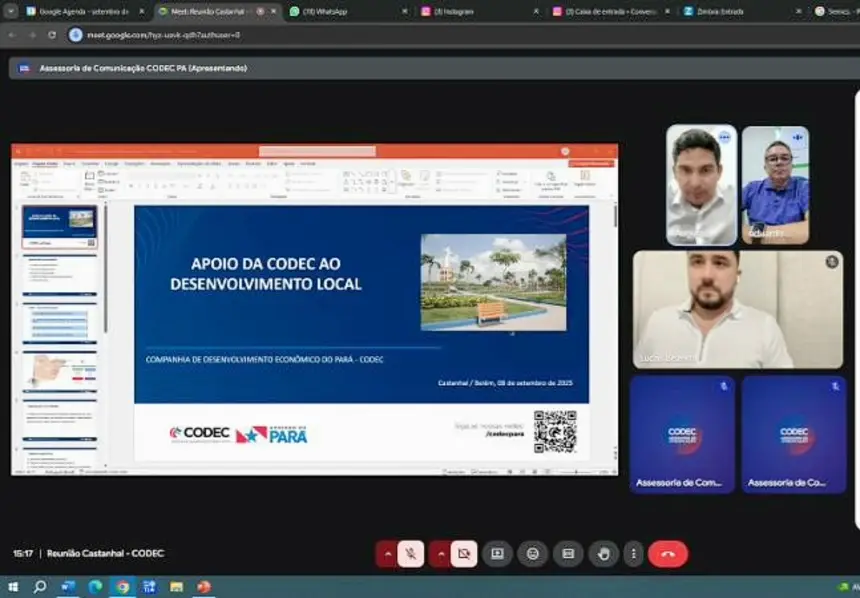860x598 pixels.
Task: Click the present screen button
Action: tap(497, 554)
